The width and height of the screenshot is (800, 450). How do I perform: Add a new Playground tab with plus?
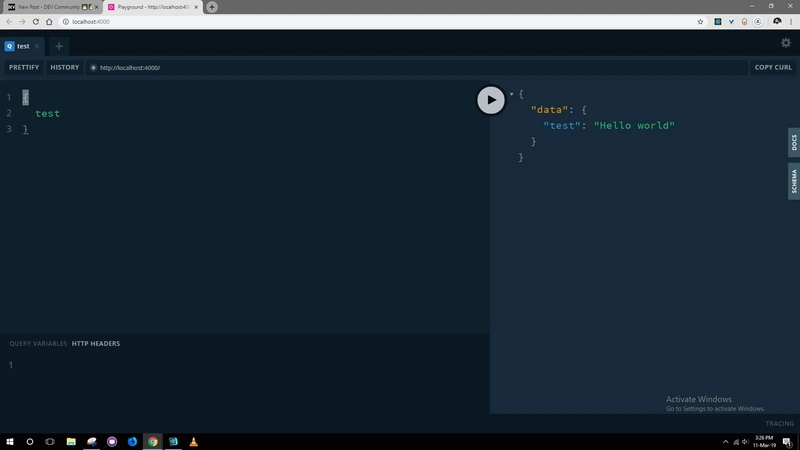coord(59,46)
